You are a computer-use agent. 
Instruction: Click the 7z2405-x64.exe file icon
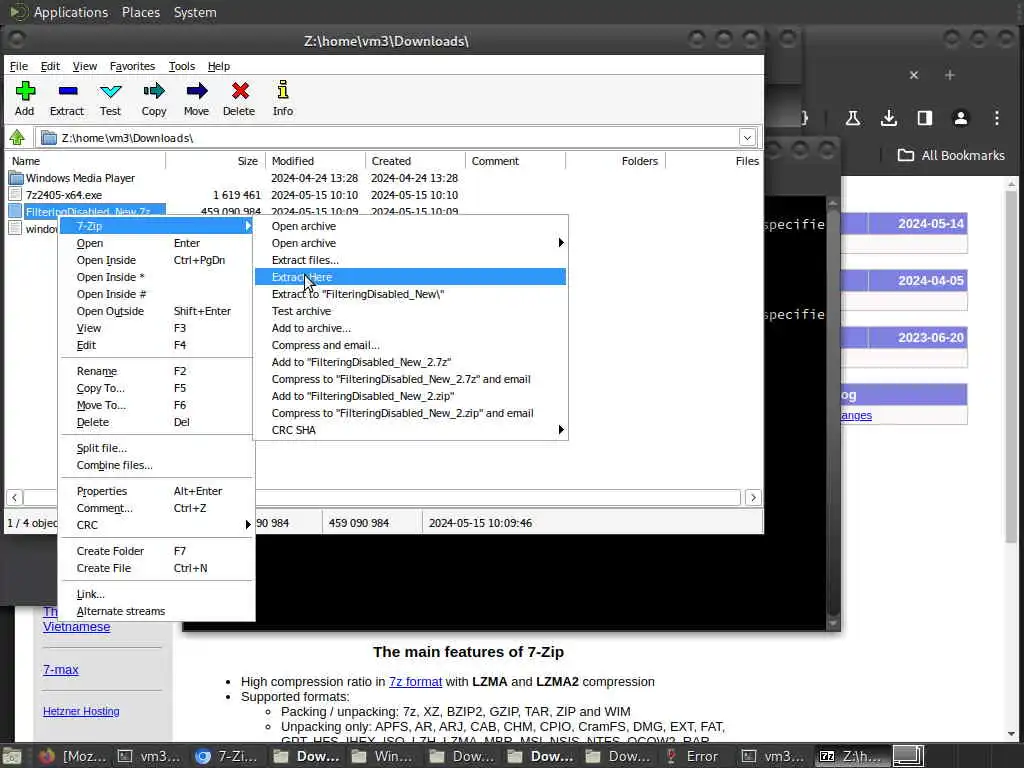16,195
